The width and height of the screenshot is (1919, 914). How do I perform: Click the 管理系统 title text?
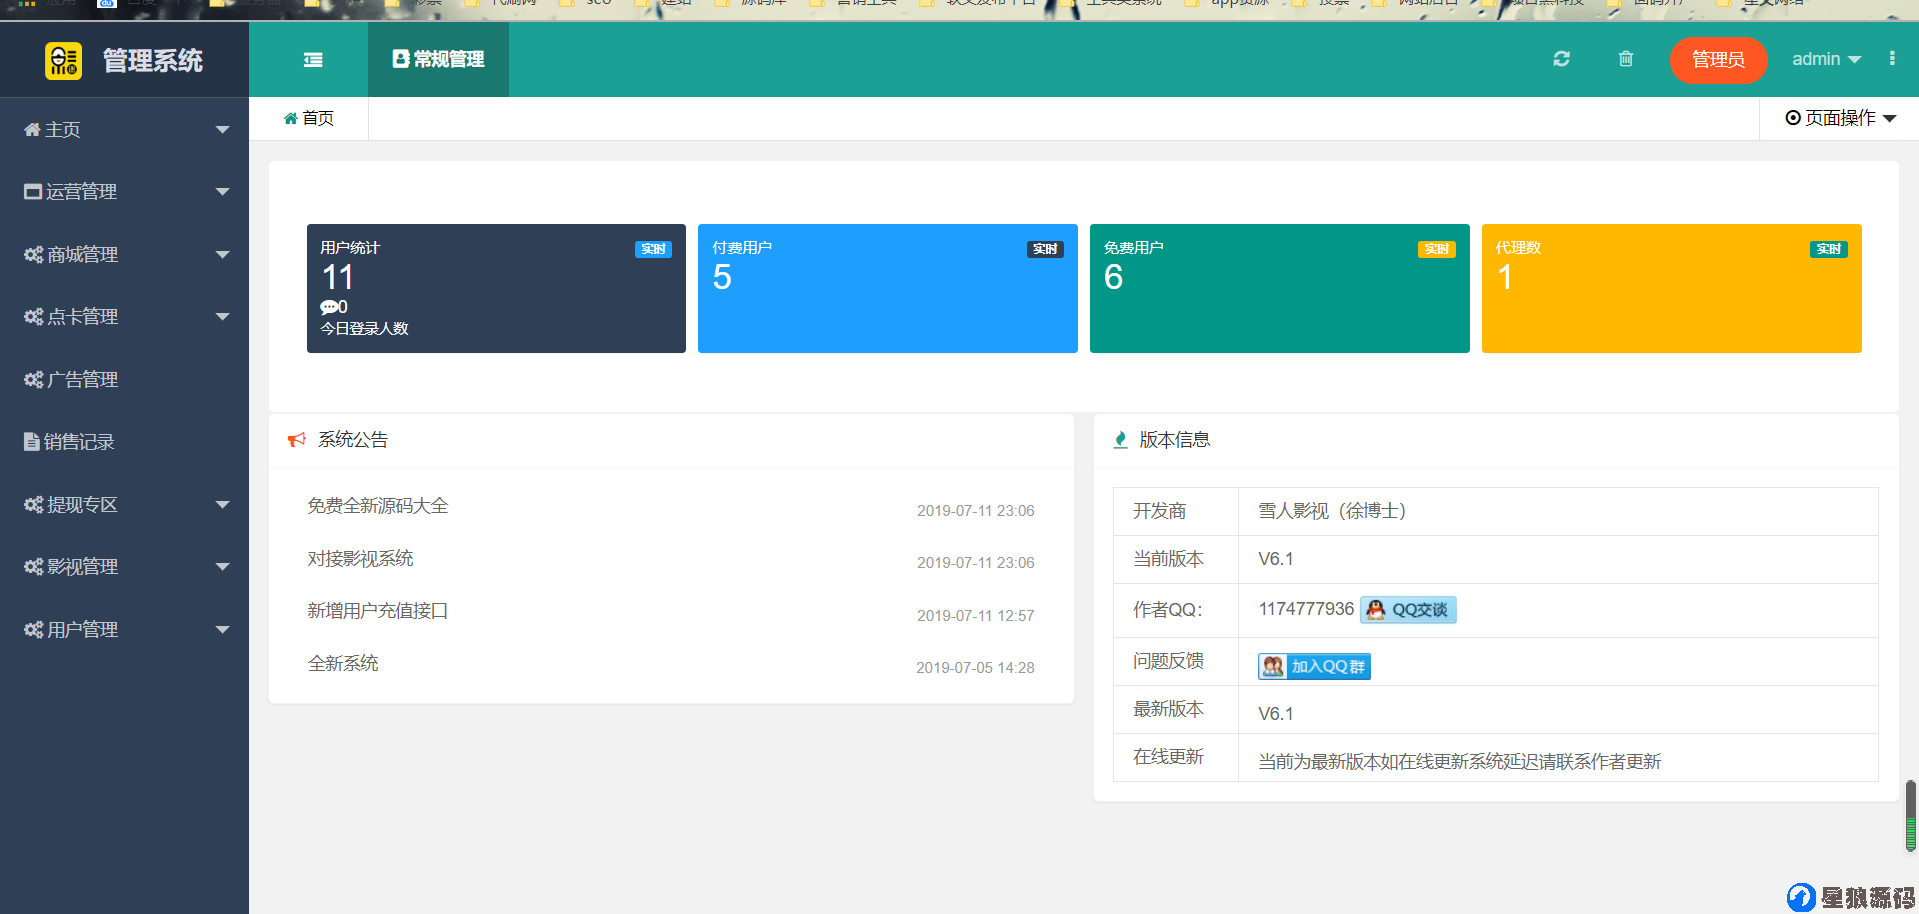point(153,61)
